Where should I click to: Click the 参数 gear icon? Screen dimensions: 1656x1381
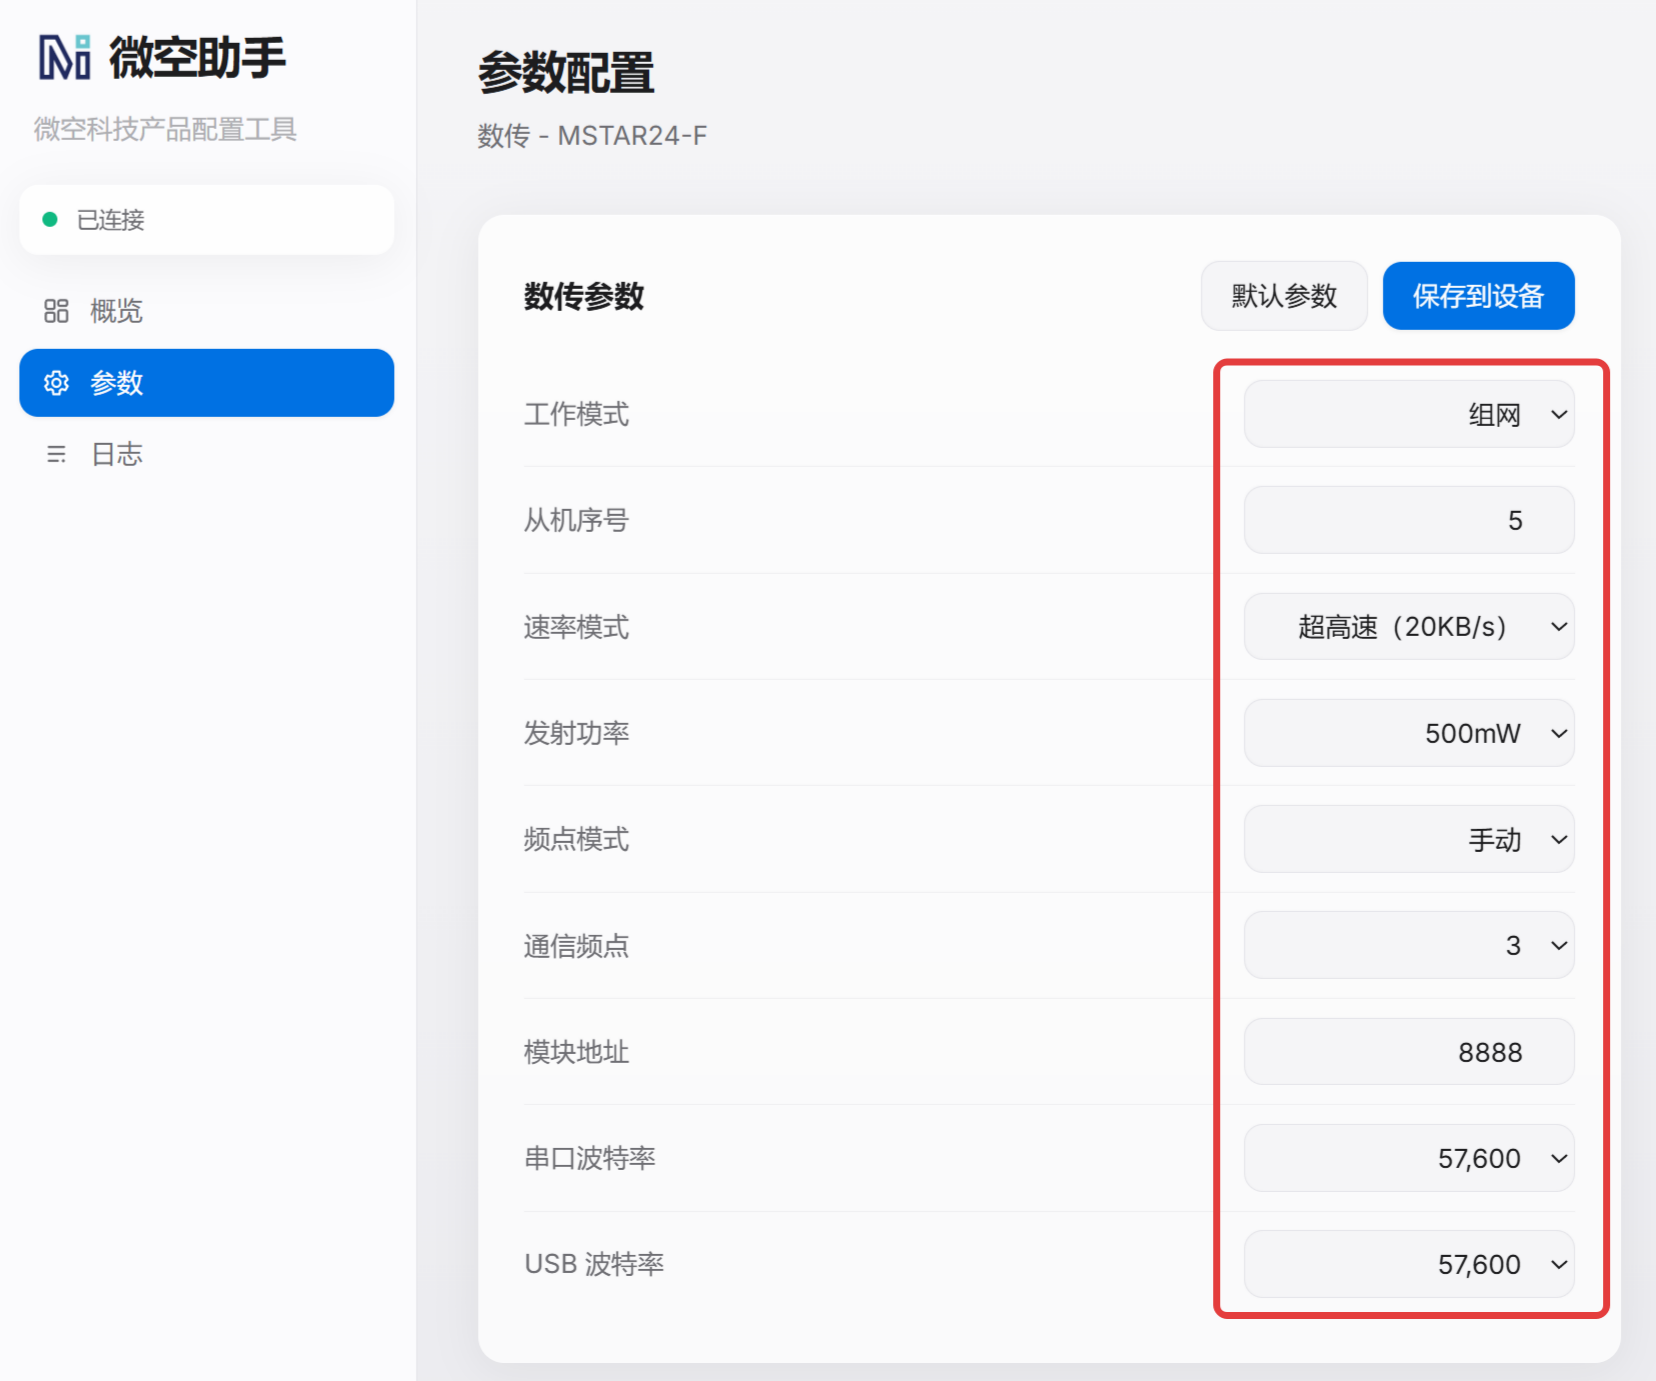pyautogui.click(x=56, y=383)
